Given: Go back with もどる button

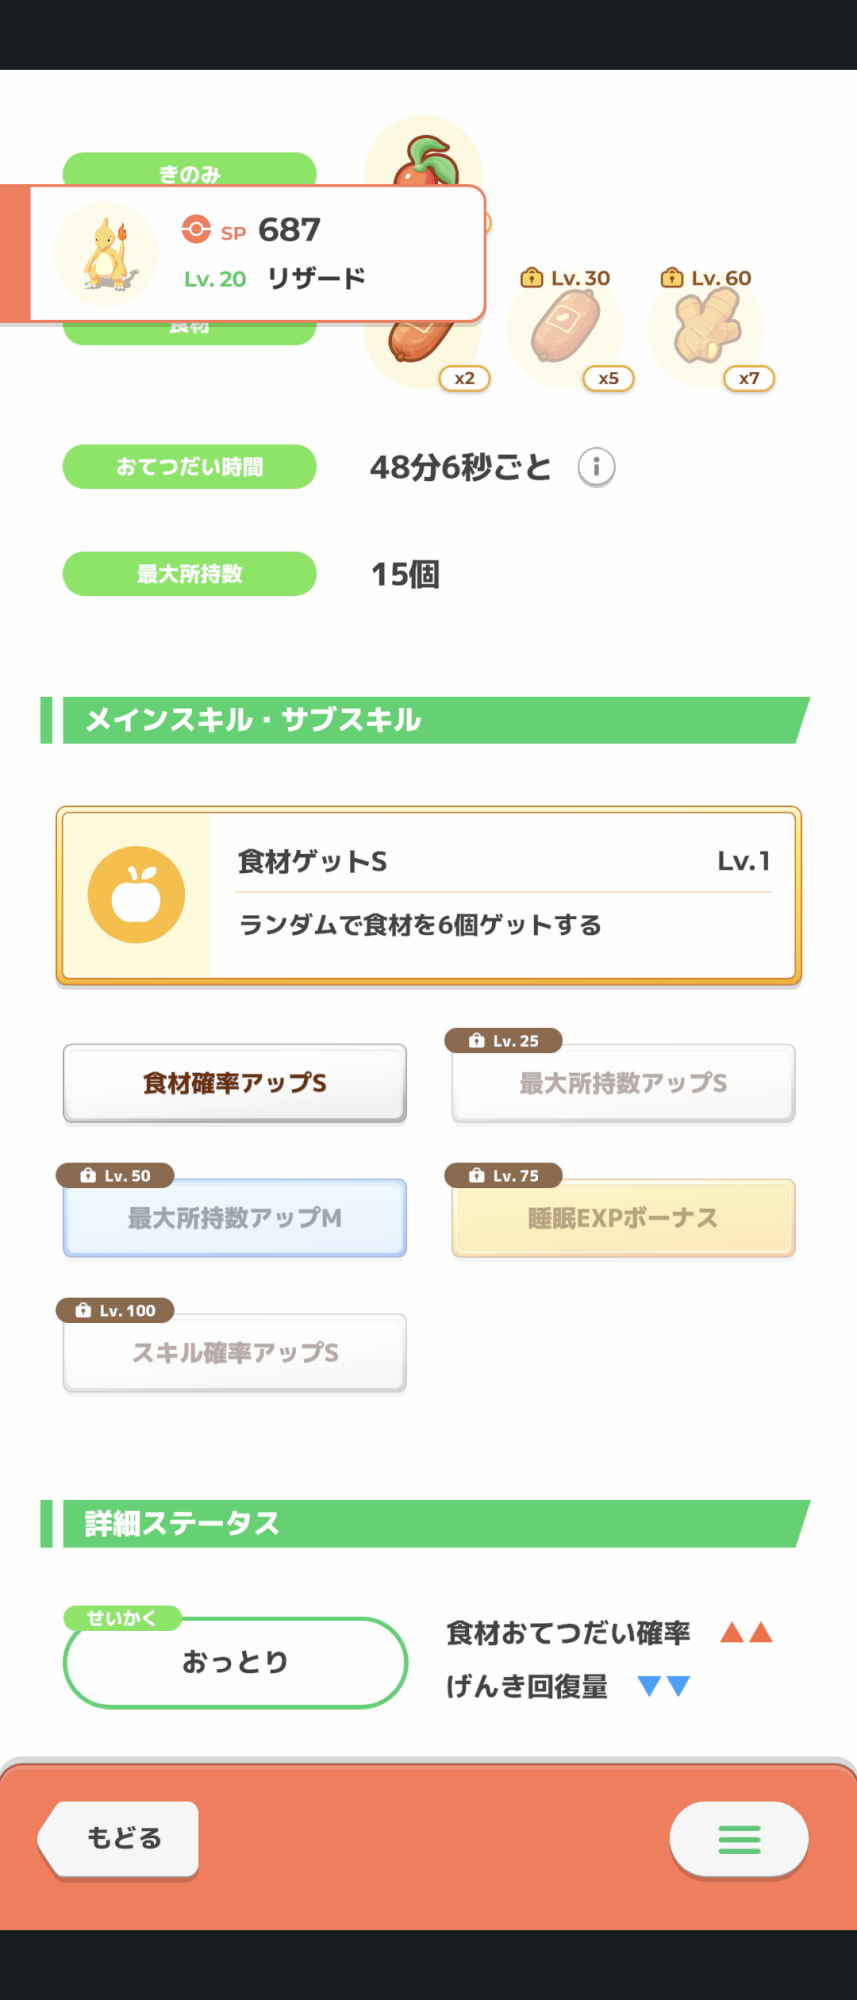Looking at the screenshot, I should [119, 1838].
